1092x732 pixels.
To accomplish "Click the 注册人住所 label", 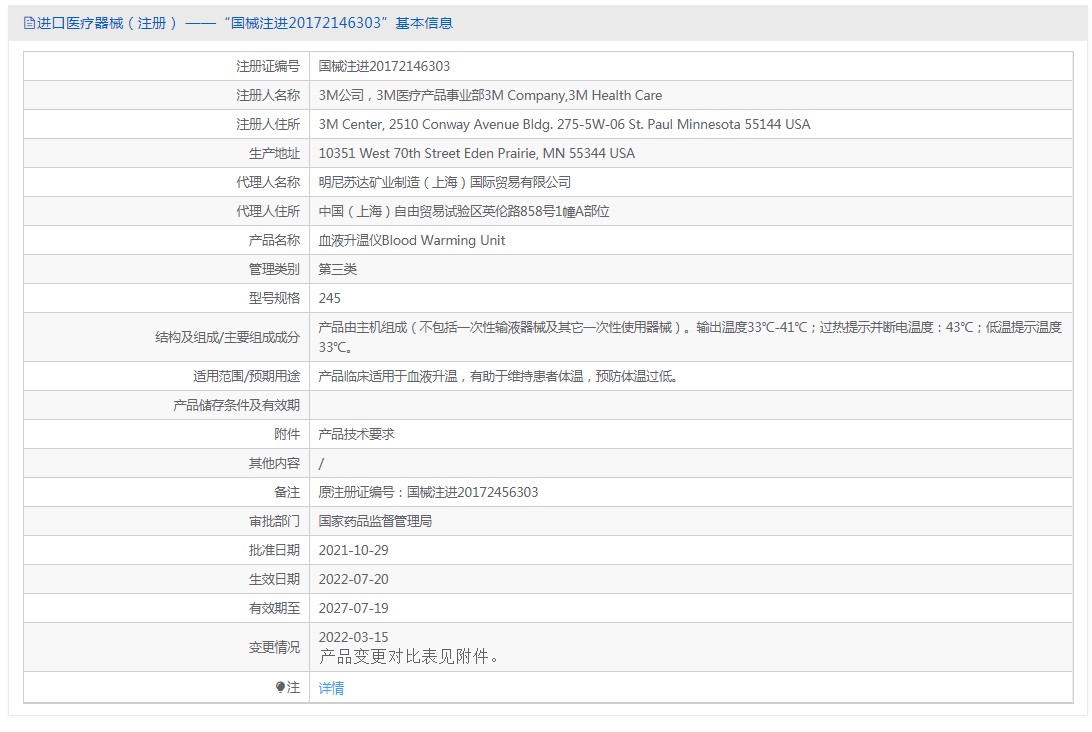I will coord(267,124).
